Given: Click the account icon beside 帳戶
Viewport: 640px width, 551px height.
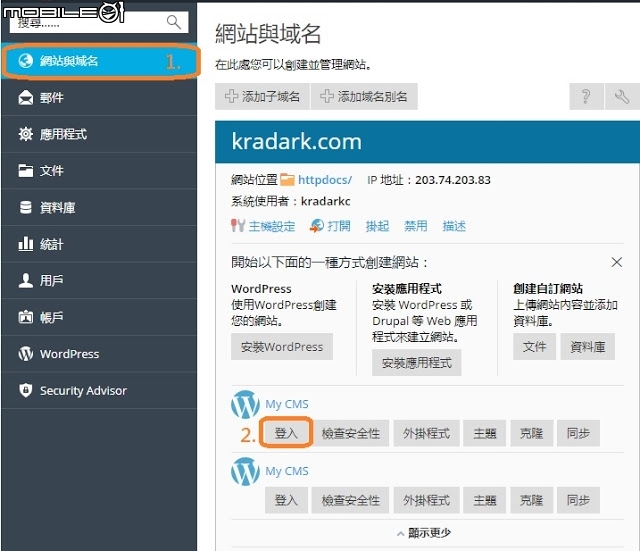Looking at the screenshot, I should 25,317.
